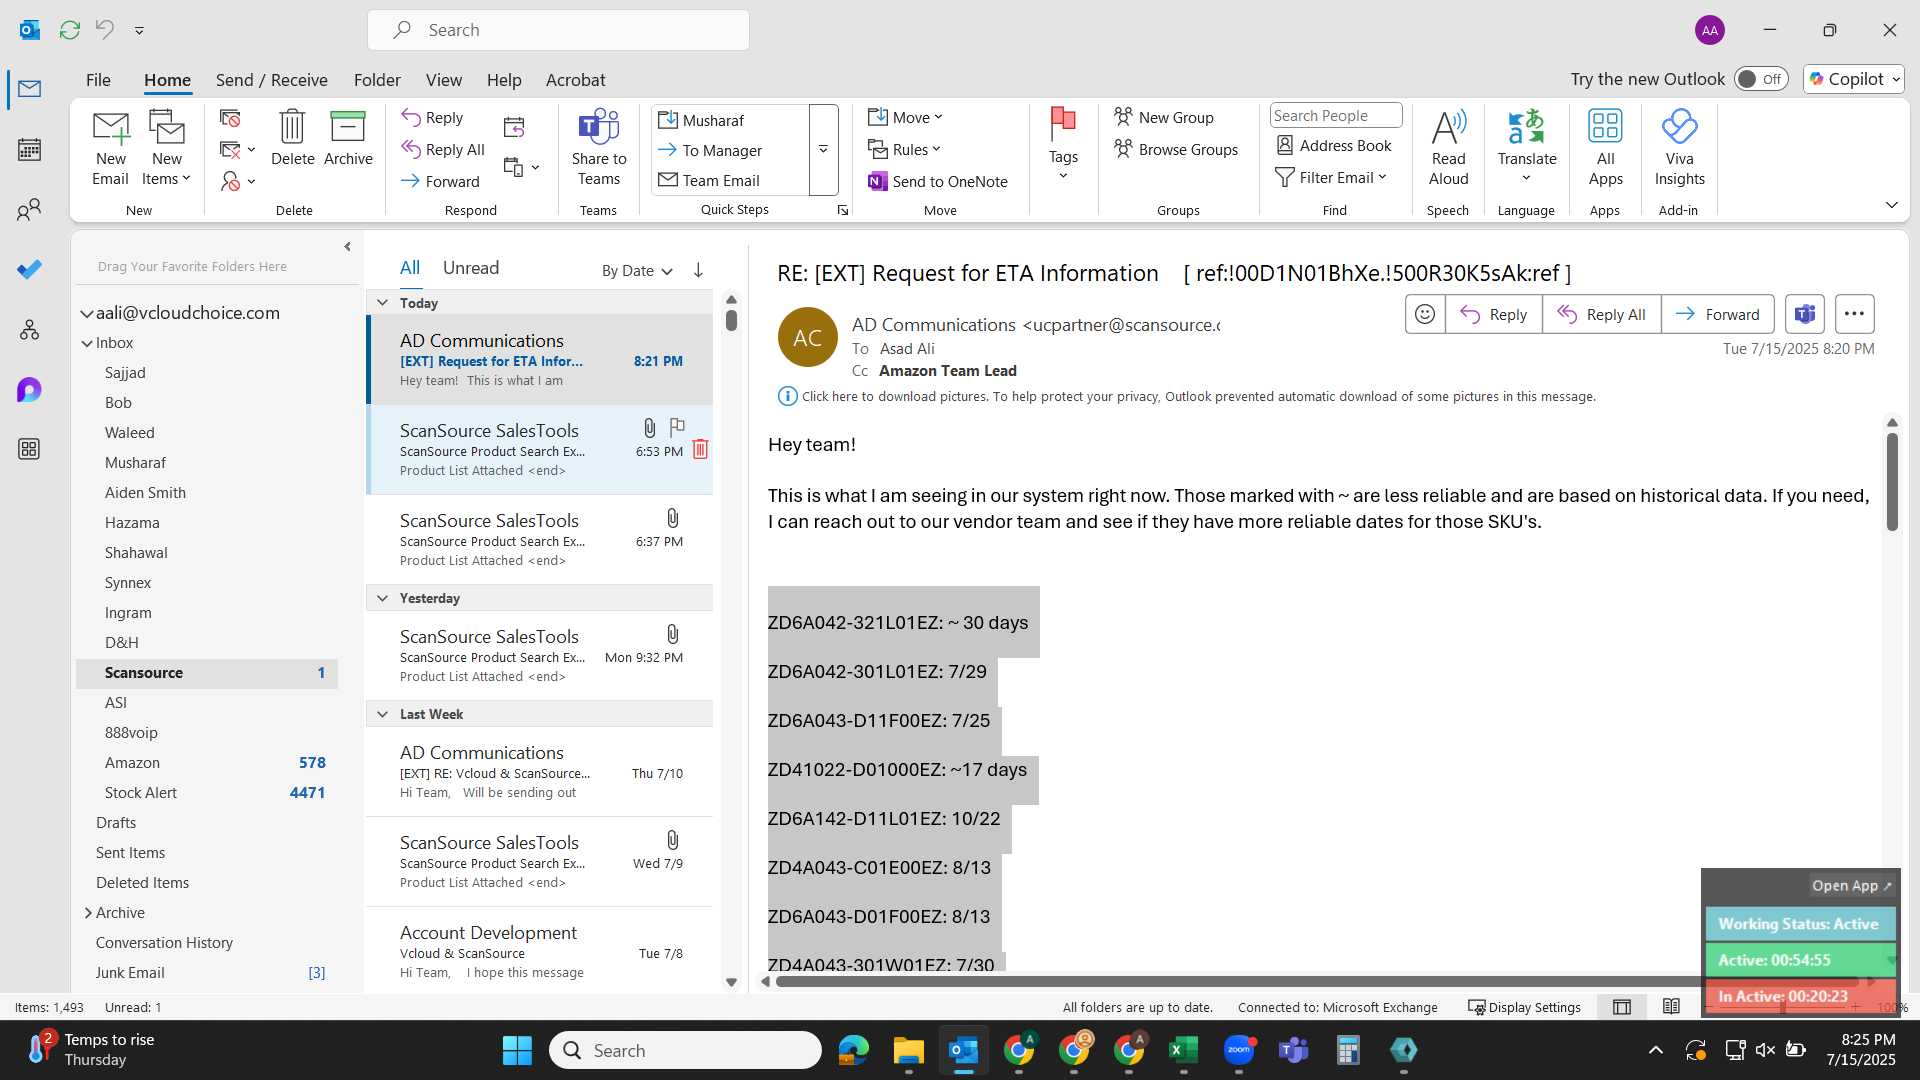Click the emoji reaction button in message header
Image resolution: width=1920 pixels, height=1080 pixels.
click(1425, 314)
